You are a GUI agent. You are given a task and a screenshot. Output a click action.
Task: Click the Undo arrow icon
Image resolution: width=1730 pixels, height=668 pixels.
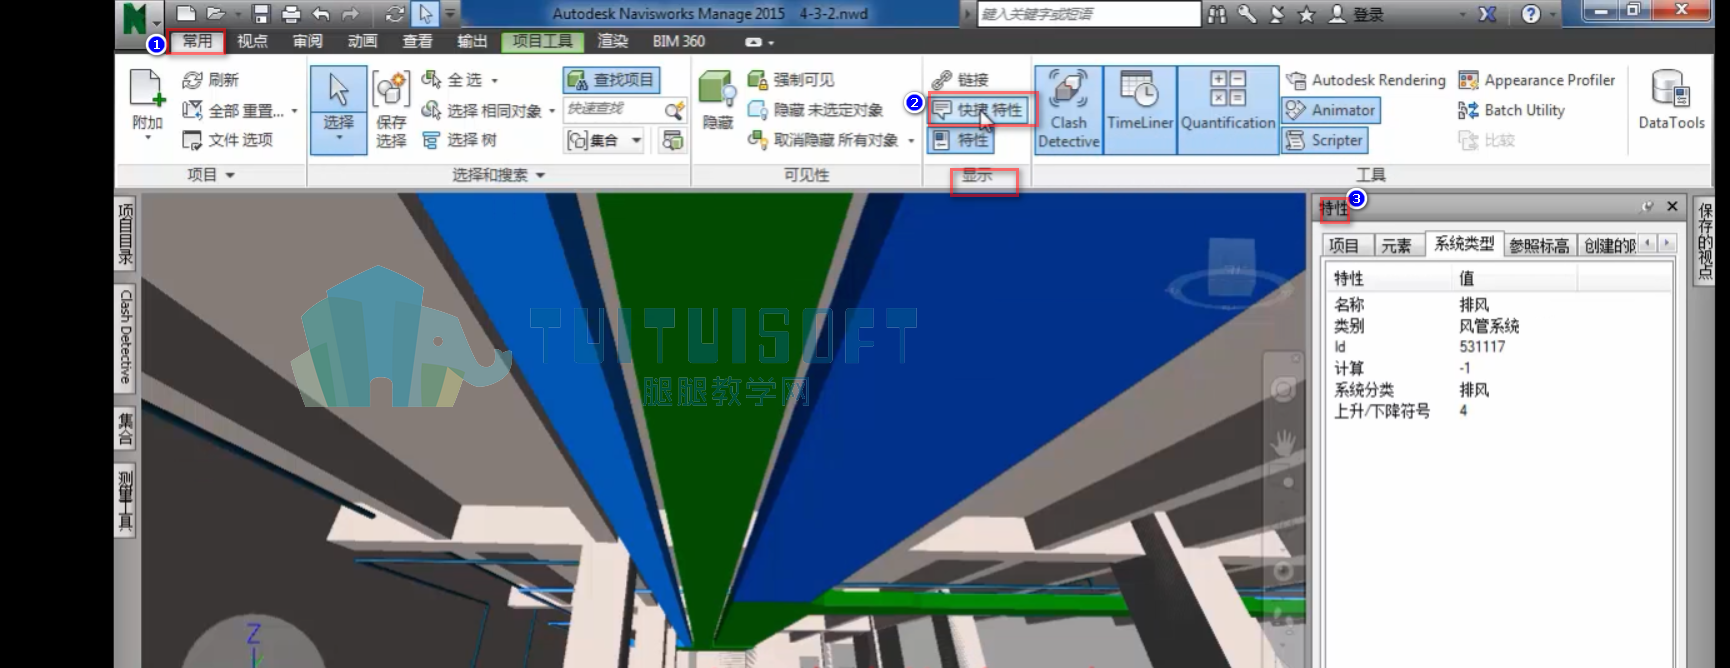[321, 14]
